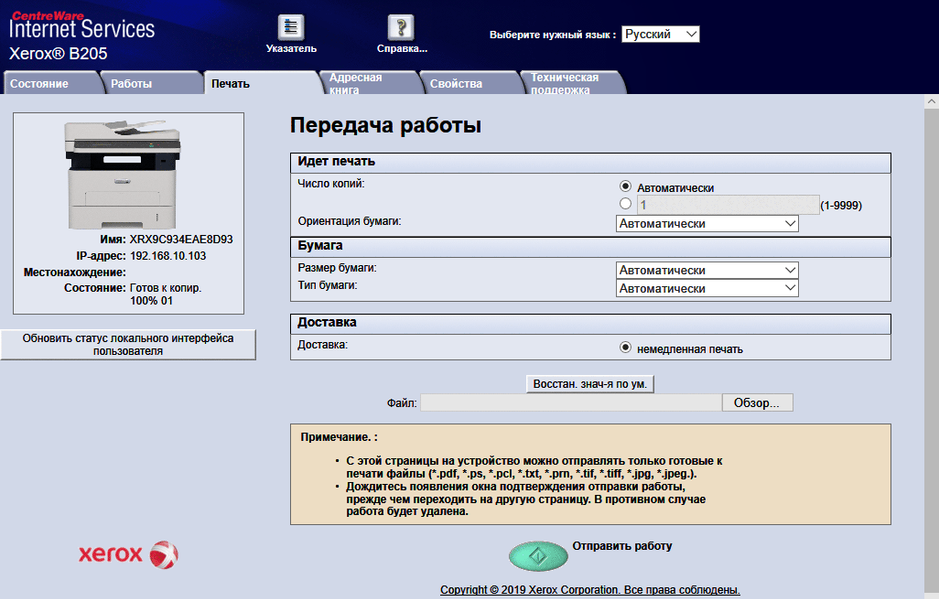Click the Файл path input field
The width and height of the screenshot is (939, 599).
571,403
